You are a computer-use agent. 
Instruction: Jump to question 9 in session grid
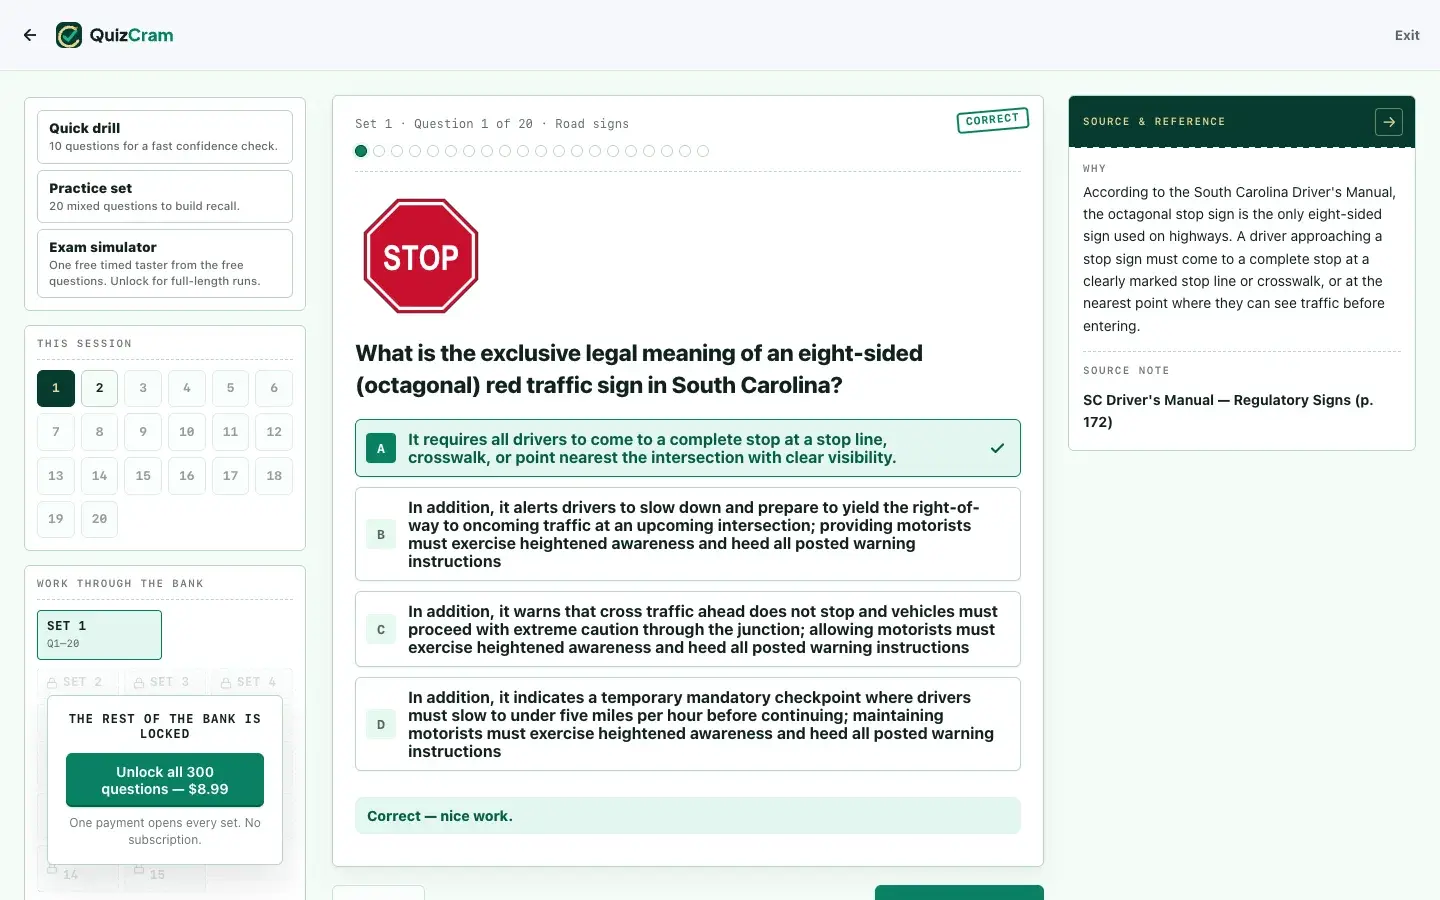pyautogui.click(x=143, y=432)
